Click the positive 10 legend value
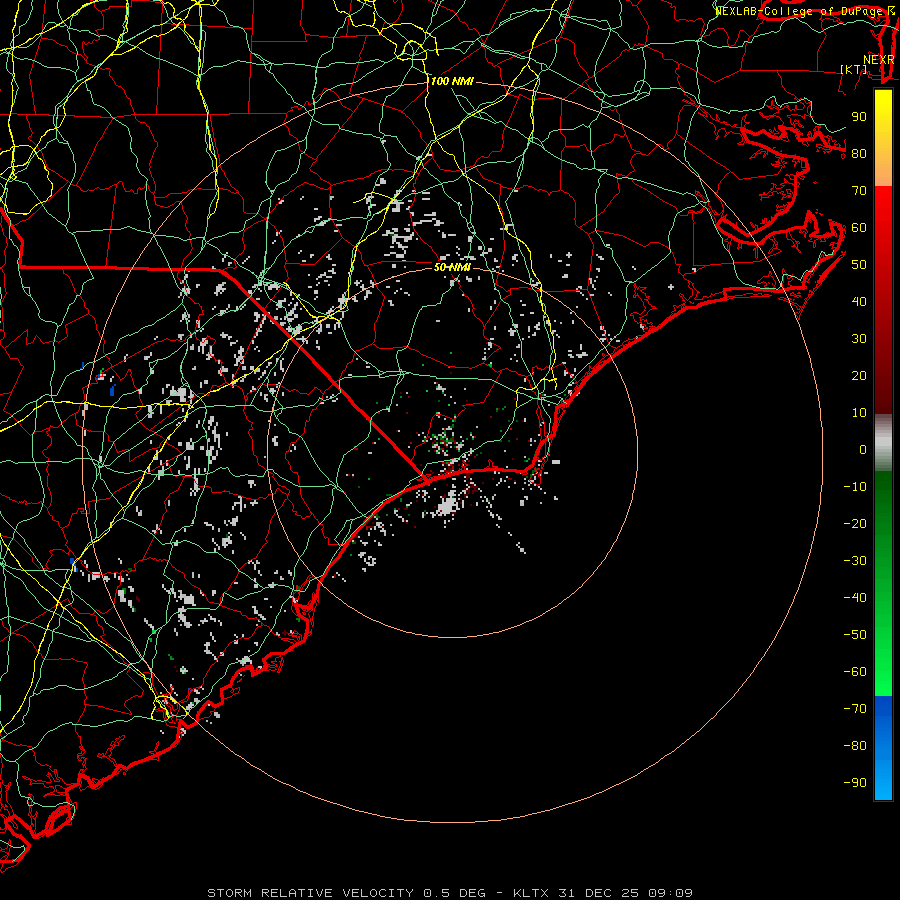The height and width of the screenshot is (900, 900). point(859,413)
